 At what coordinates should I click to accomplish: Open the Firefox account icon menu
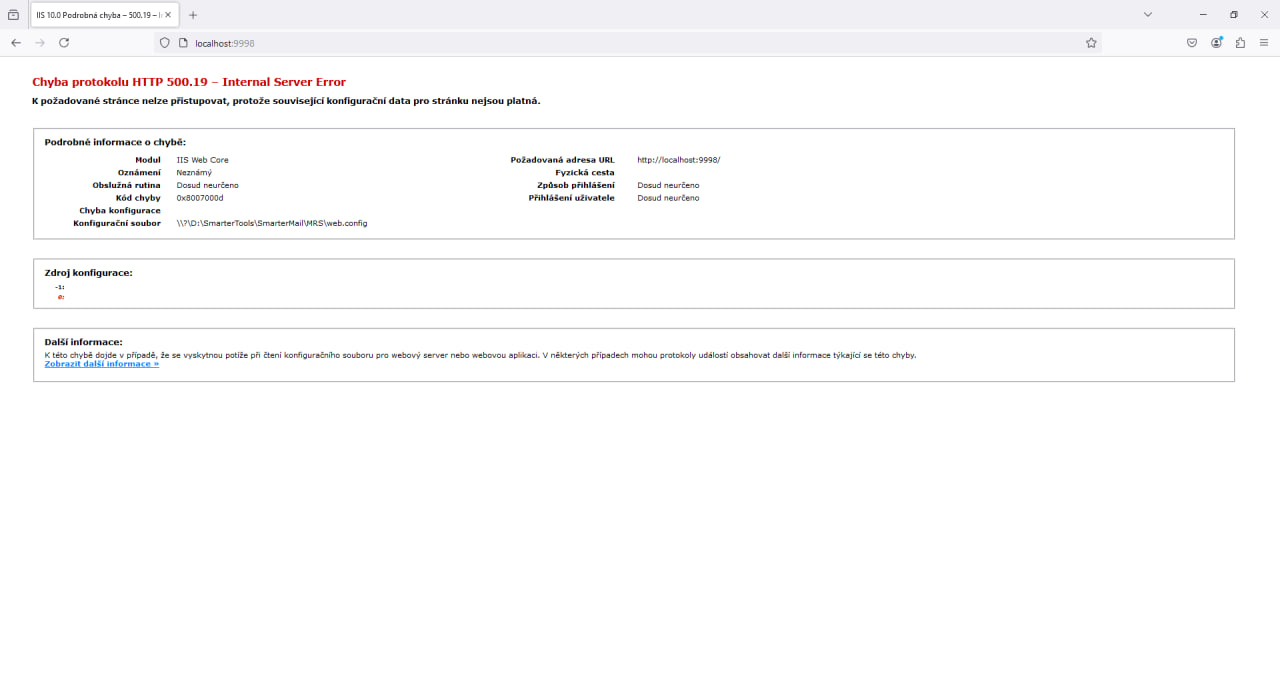coord(1216,43)
